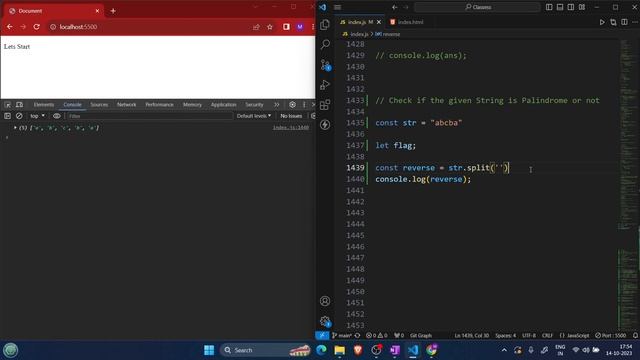
Task: Click the Port: 5500 live server item
Action: (610, 335)
